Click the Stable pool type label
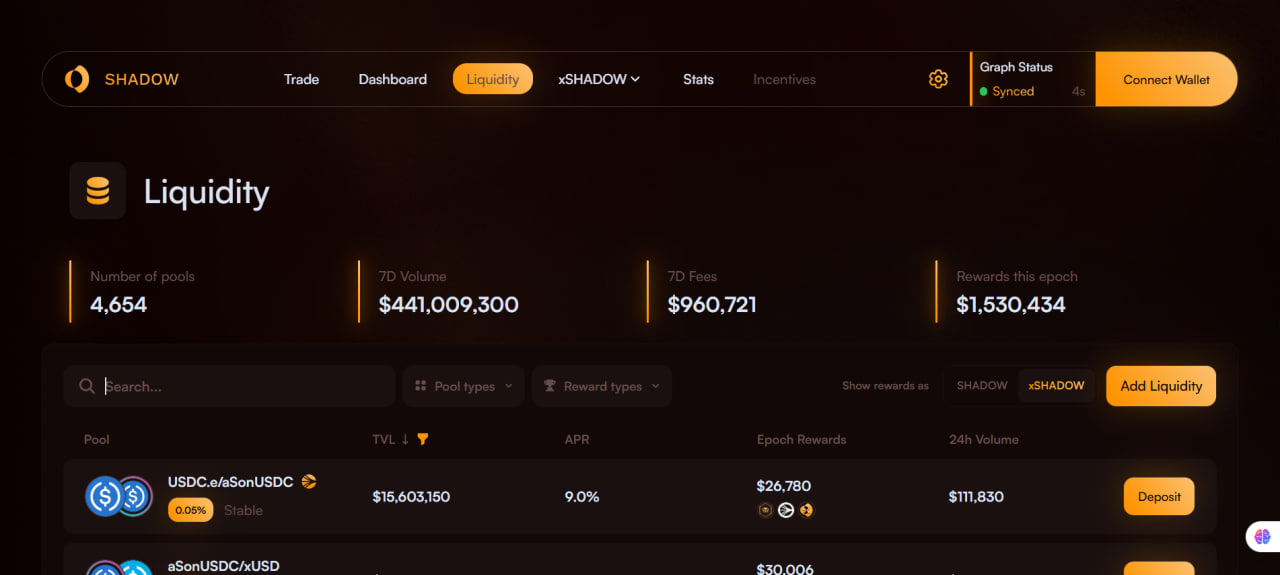 click(x=243, y=510)
